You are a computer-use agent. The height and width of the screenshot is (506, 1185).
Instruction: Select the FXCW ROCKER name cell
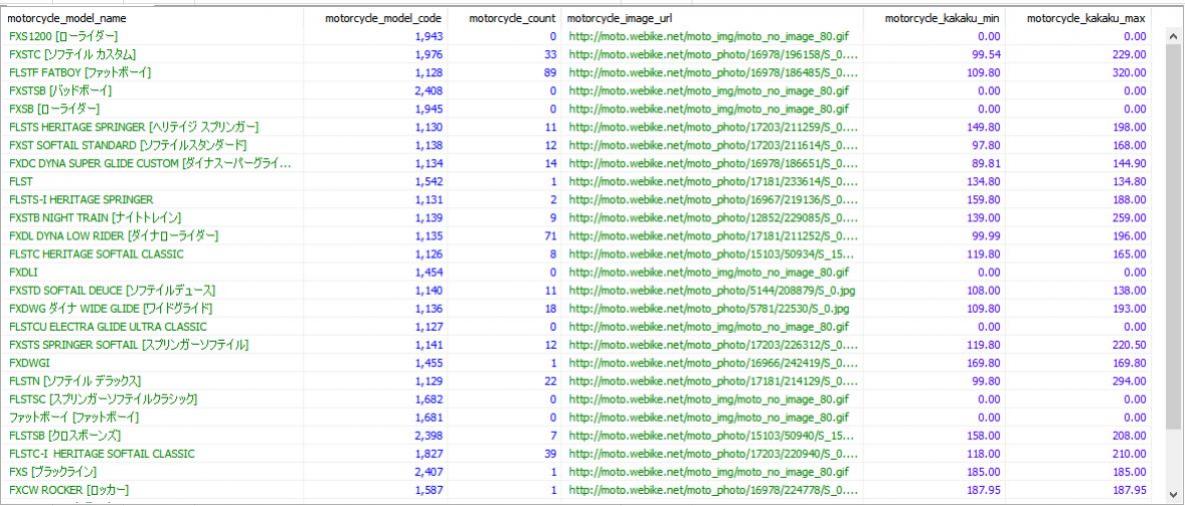[x=151, y=489]
